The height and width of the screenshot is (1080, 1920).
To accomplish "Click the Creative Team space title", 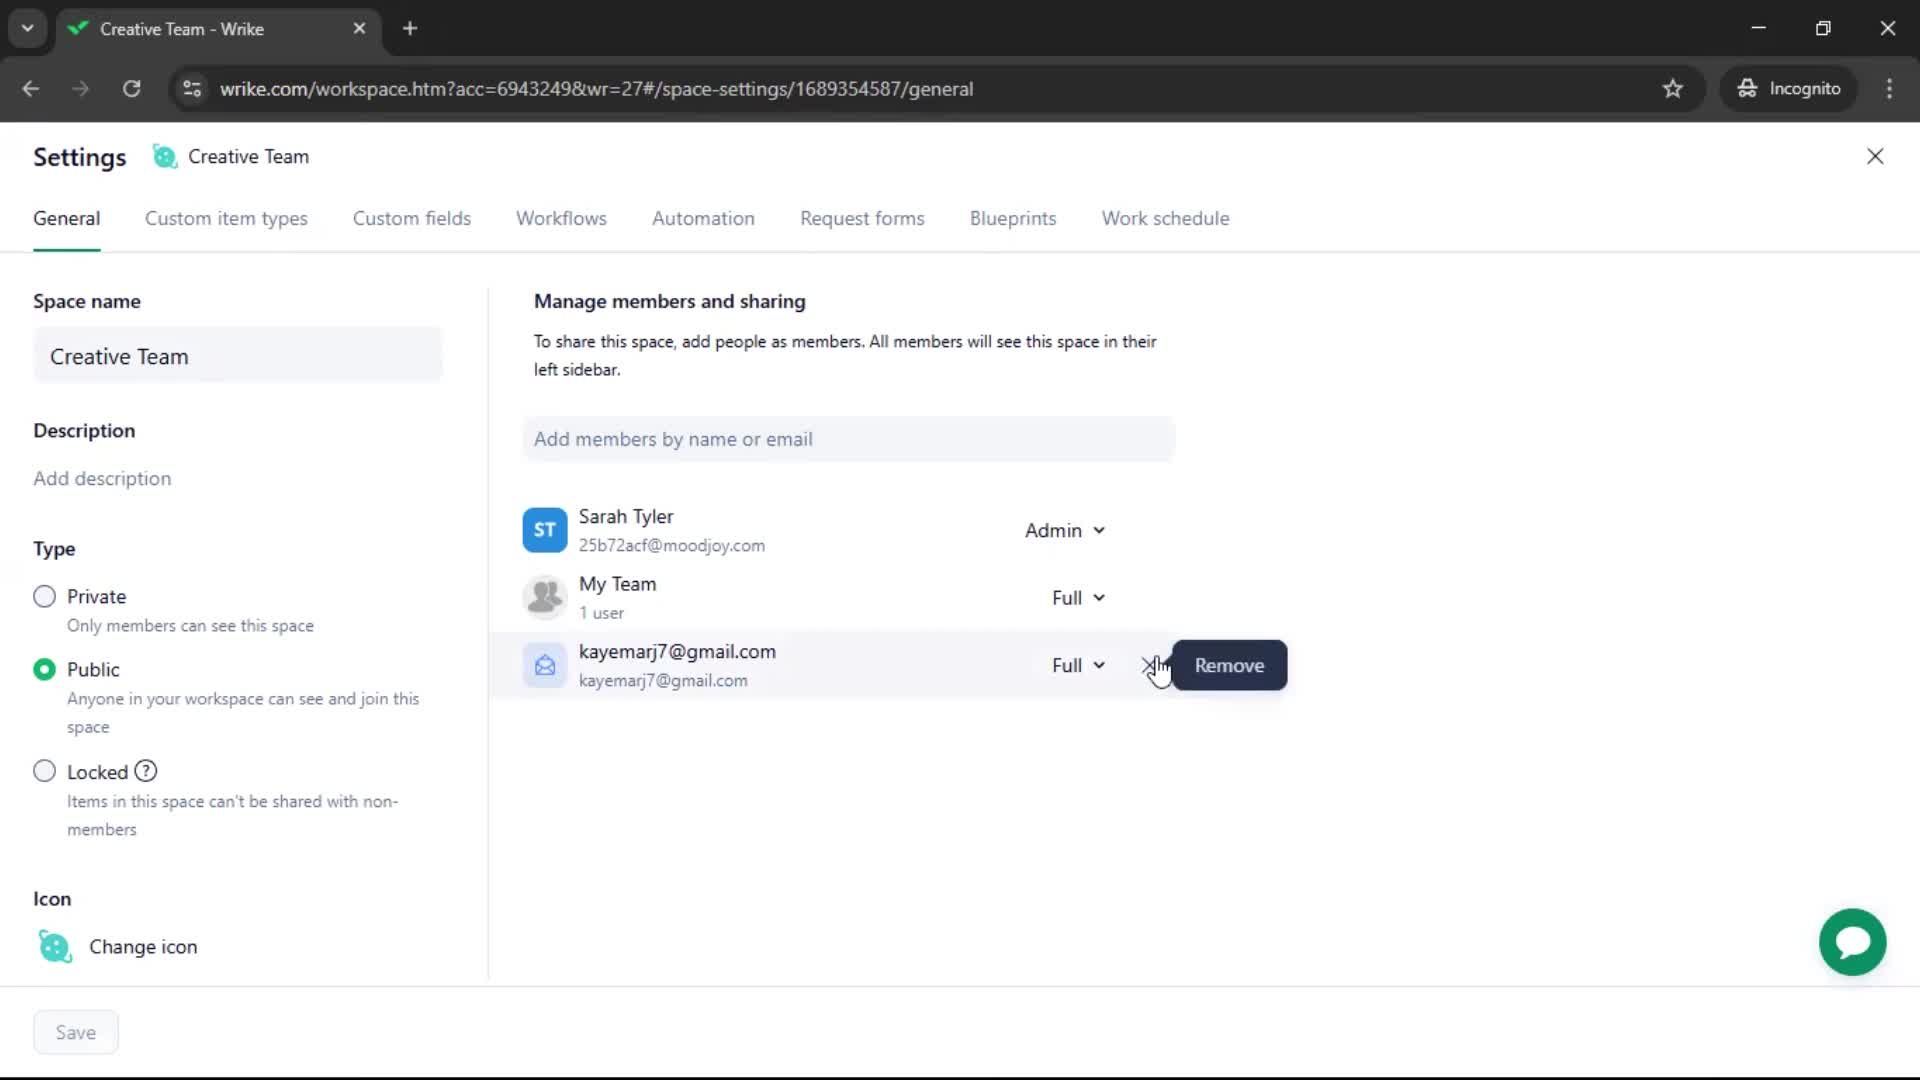I will coord(248,156).
